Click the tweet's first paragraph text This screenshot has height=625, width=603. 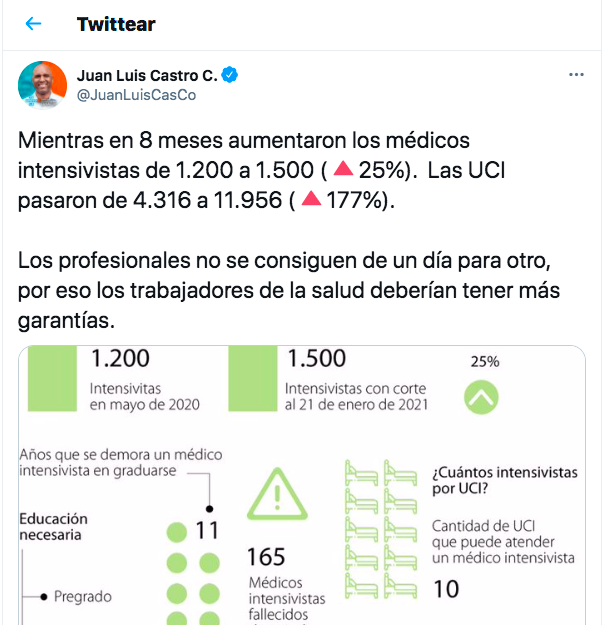pyautogui.click(x=261, y=170)
